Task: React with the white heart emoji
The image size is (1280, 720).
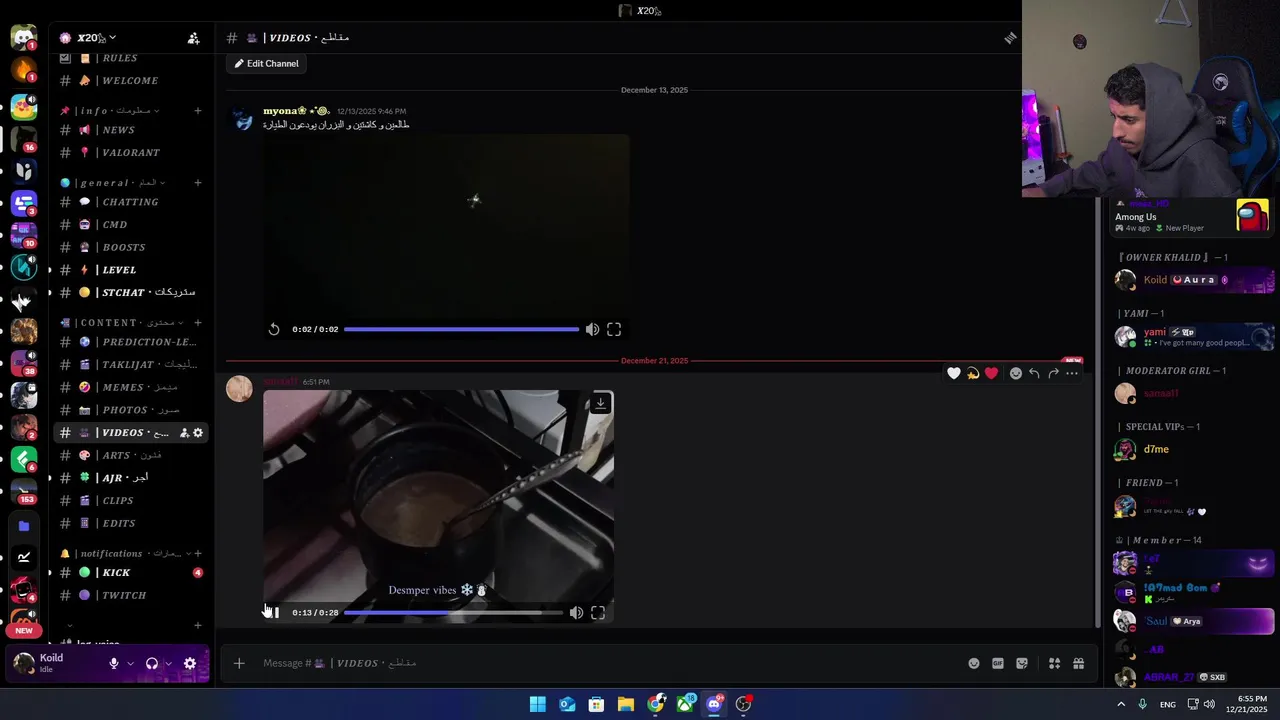Action: pos(954,373)
